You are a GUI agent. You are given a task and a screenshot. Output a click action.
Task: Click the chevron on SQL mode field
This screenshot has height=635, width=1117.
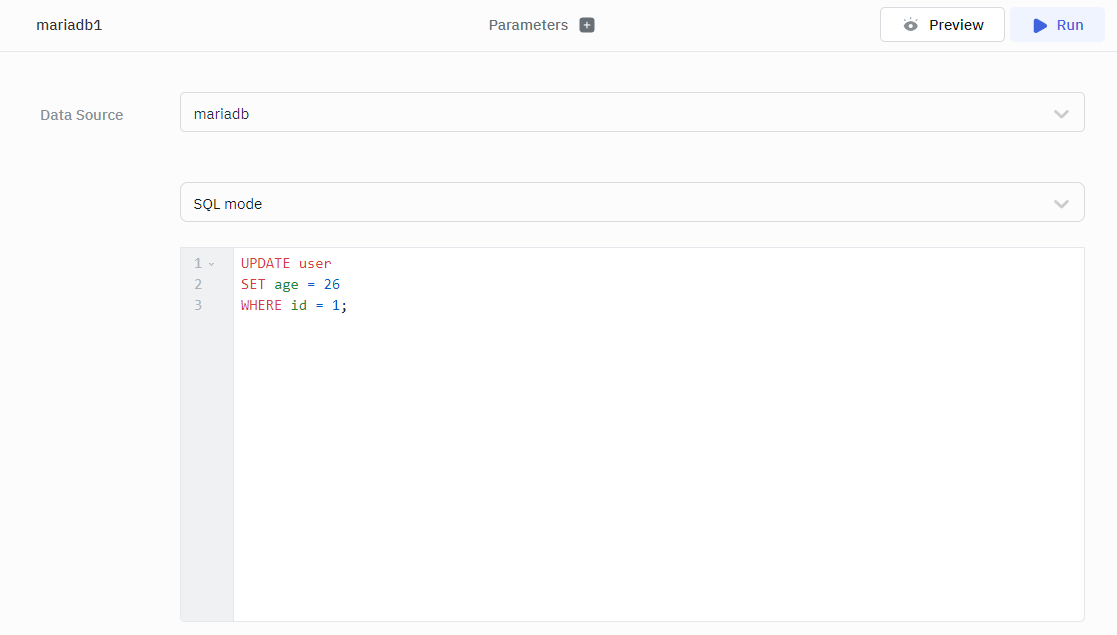coord(1061,204)
